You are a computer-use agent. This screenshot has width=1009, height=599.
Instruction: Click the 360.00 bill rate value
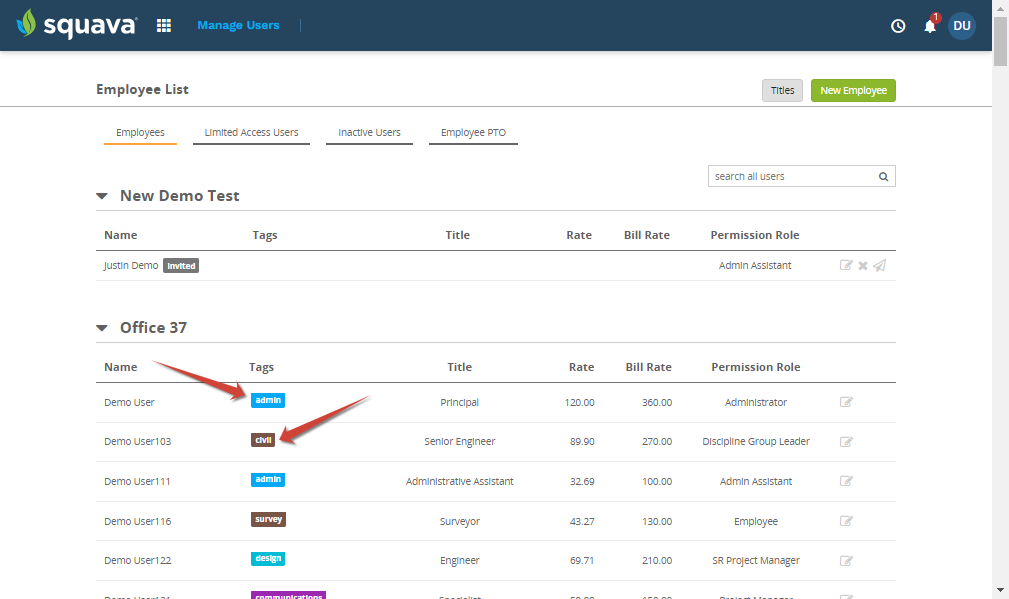pos(656,402)
